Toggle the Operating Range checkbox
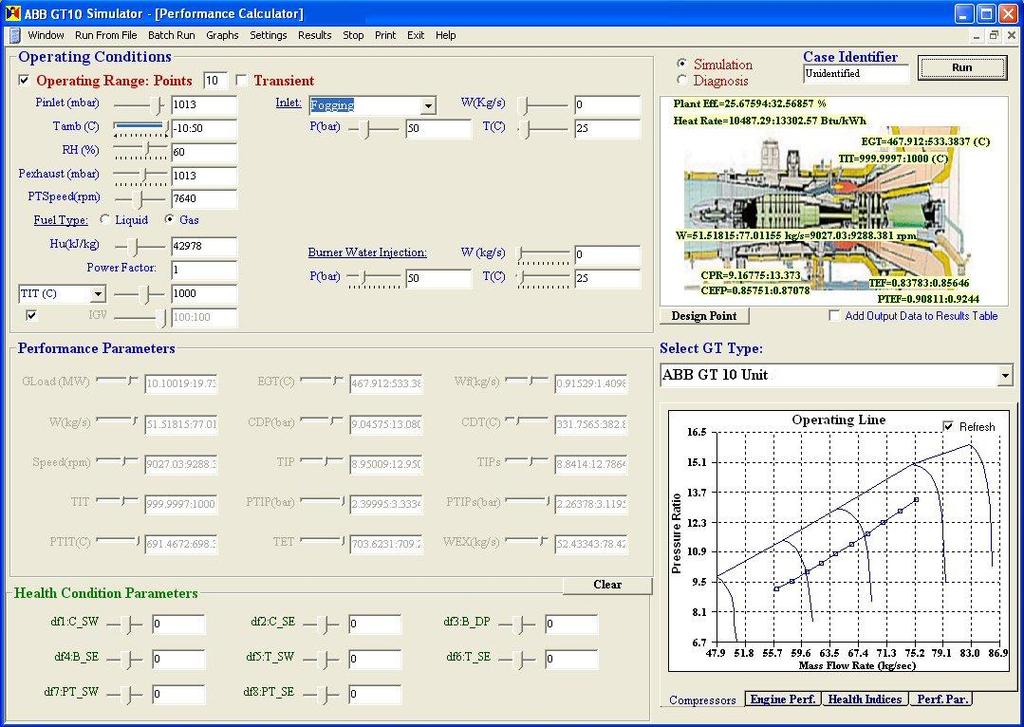 click(x=24, y=80)
